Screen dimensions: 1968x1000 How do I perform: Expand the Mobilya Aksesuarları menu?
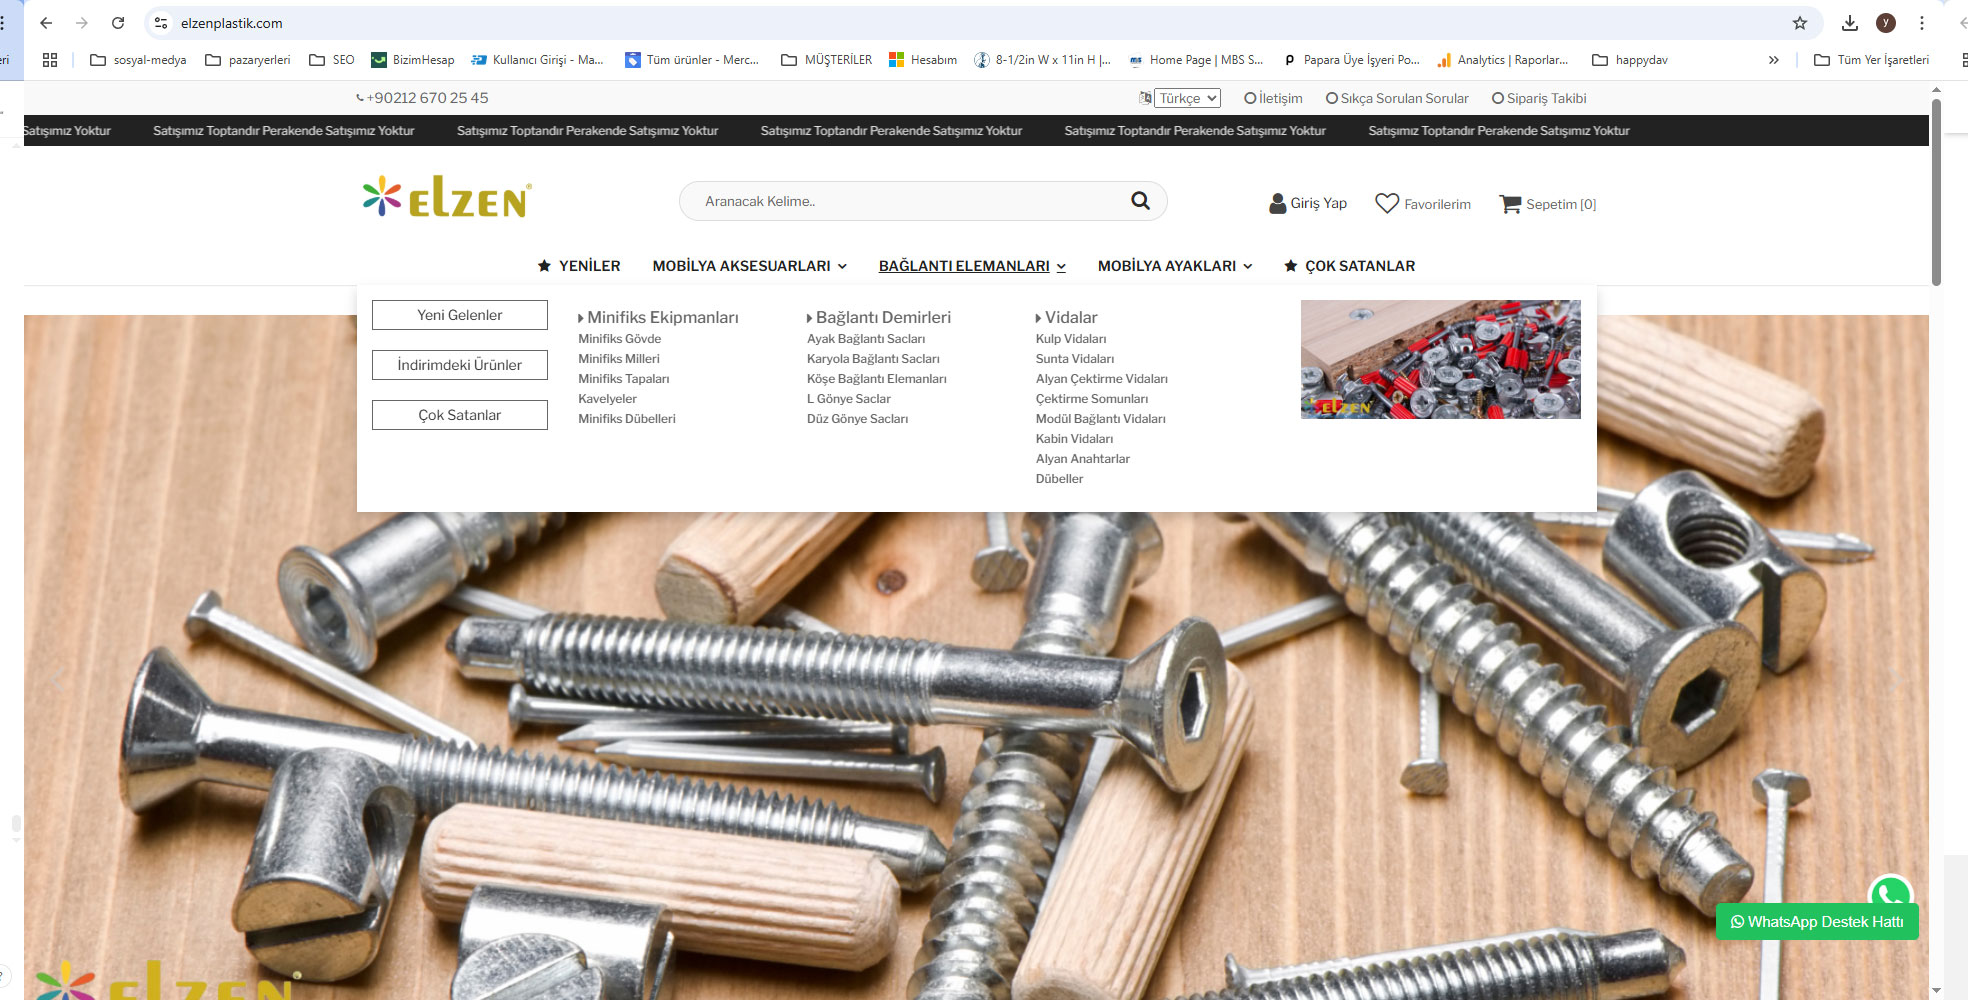[749, 266]
